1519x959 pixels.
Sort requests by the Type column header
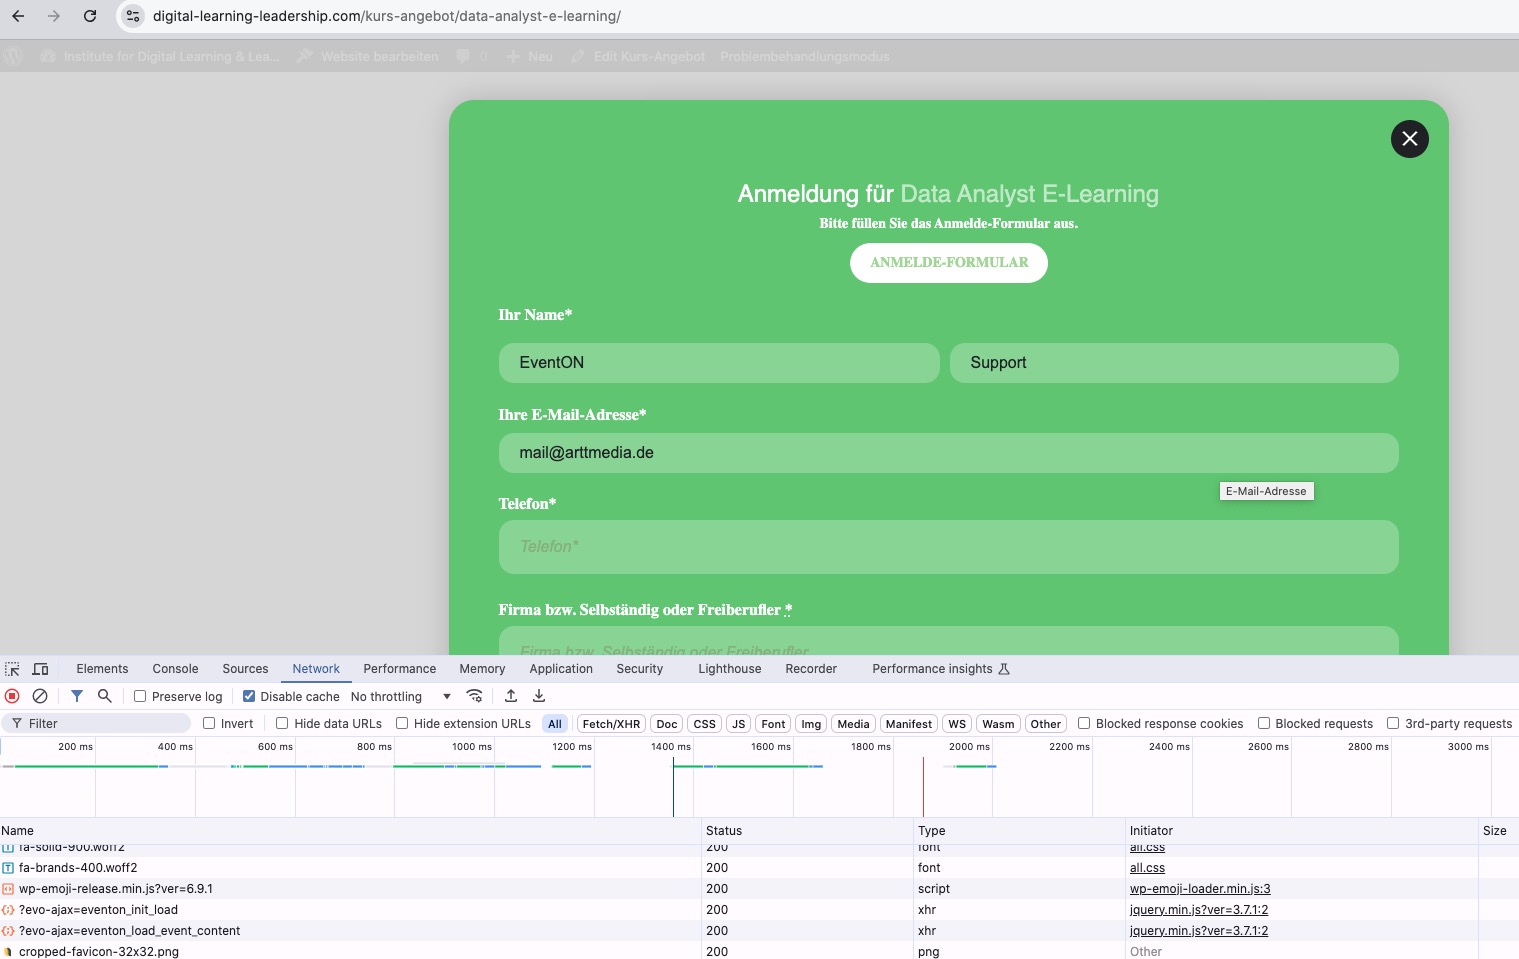[931, 830]
